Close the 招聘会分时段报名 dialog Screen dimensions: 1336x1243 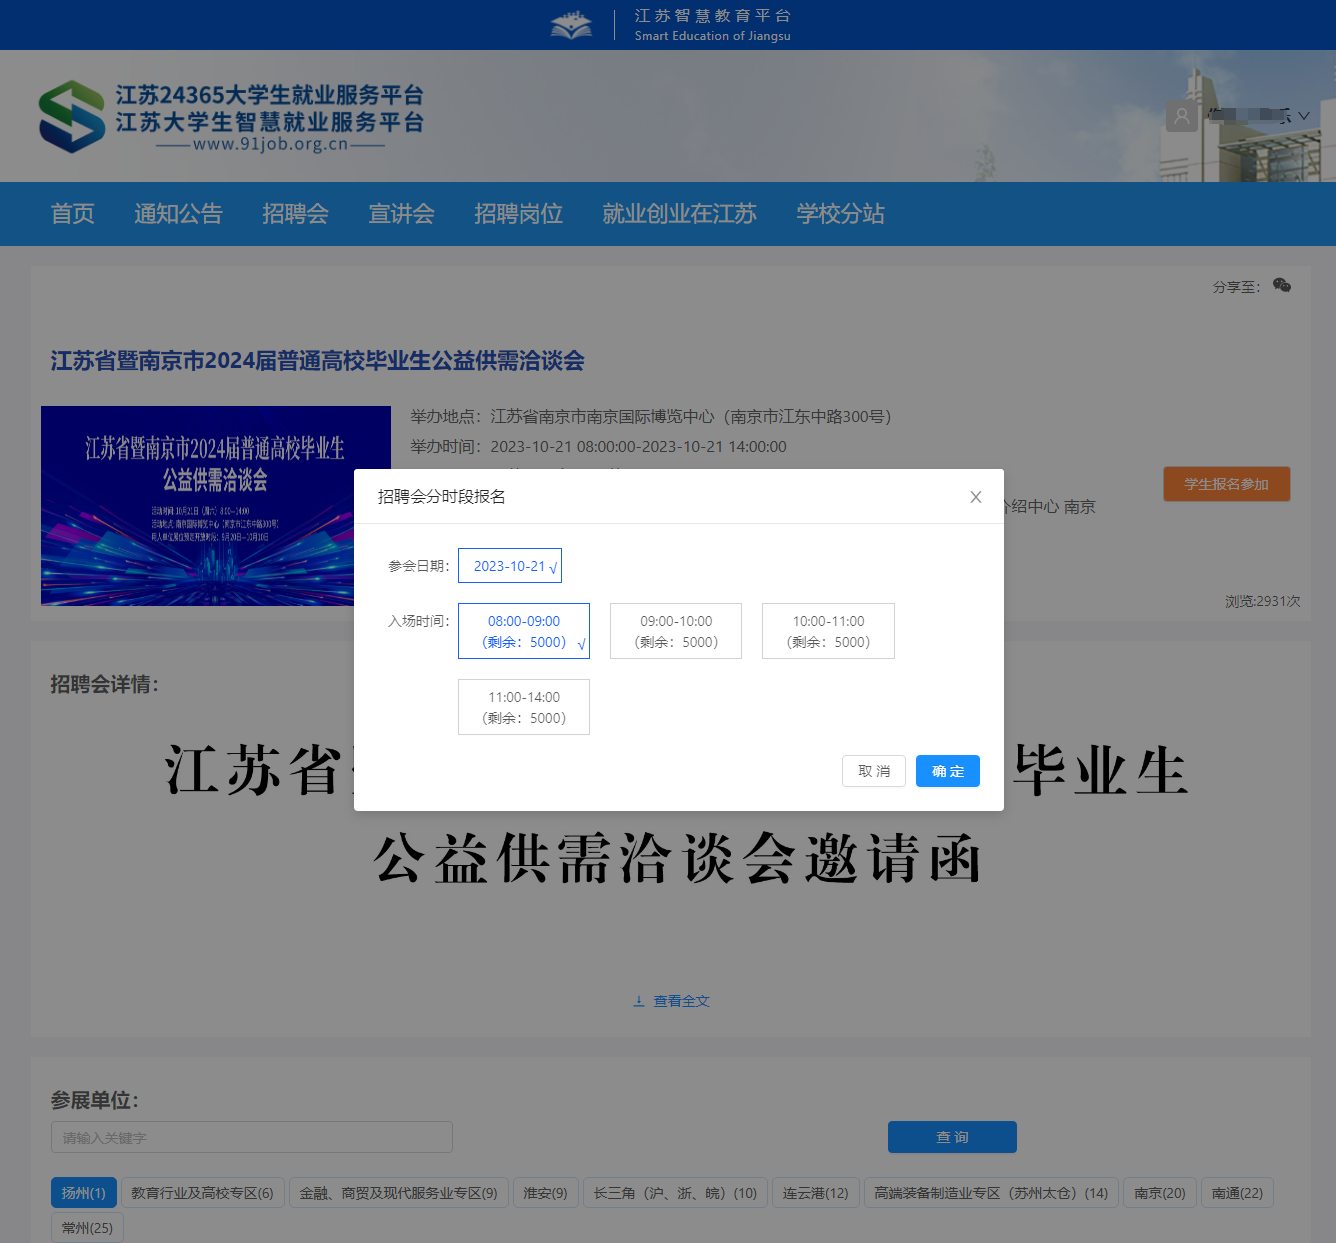(x=975, y=497)
